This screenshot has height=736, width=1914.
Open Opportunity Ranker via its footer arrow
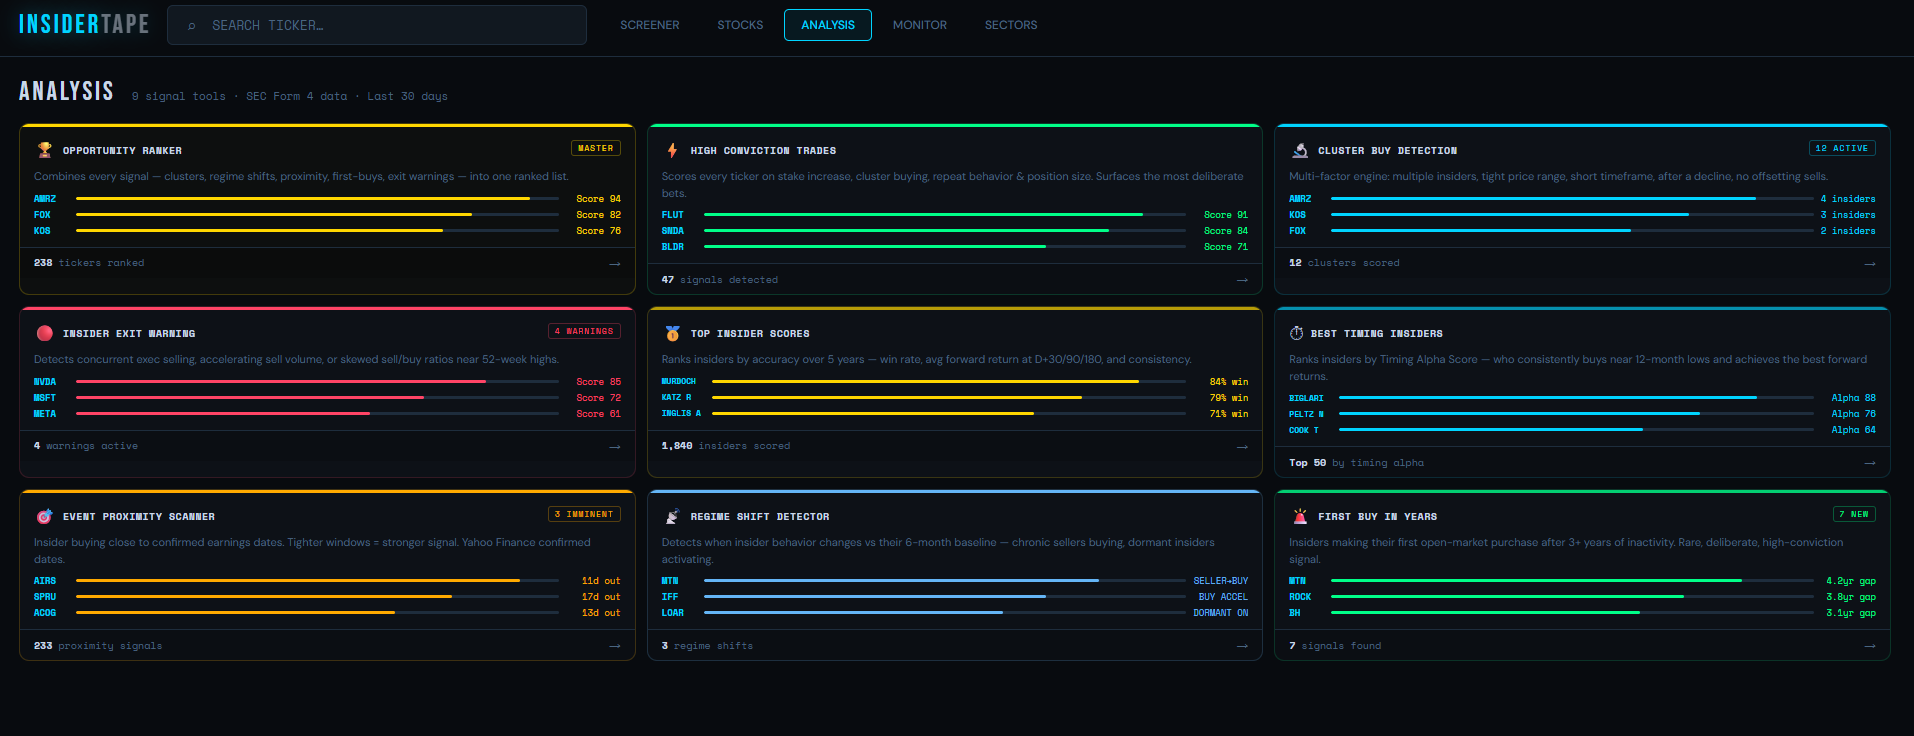tap(615, 264)
